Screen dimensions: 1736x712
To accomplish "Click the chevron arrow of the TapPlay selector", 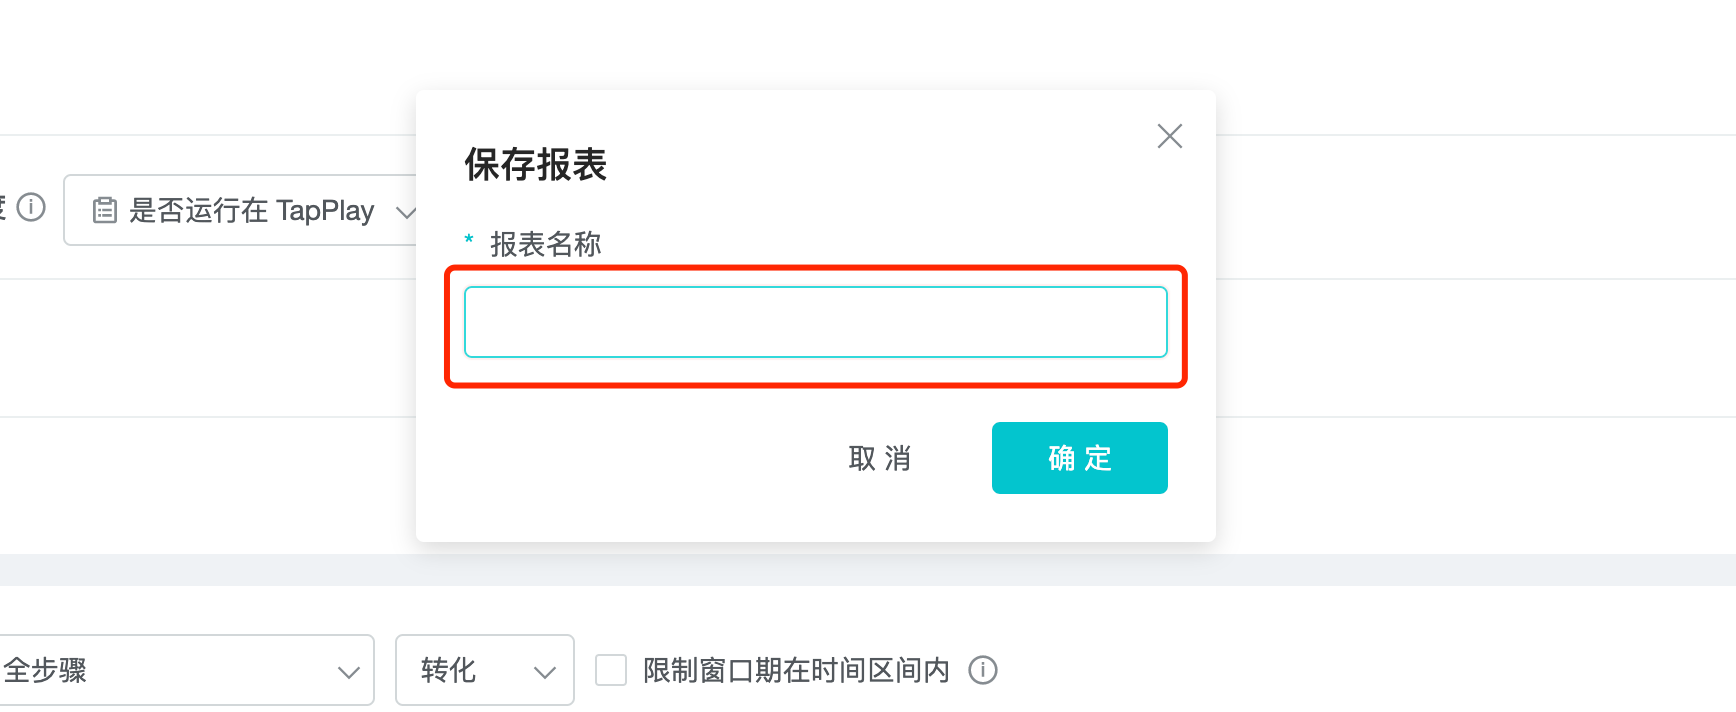I will pos(405,212).
